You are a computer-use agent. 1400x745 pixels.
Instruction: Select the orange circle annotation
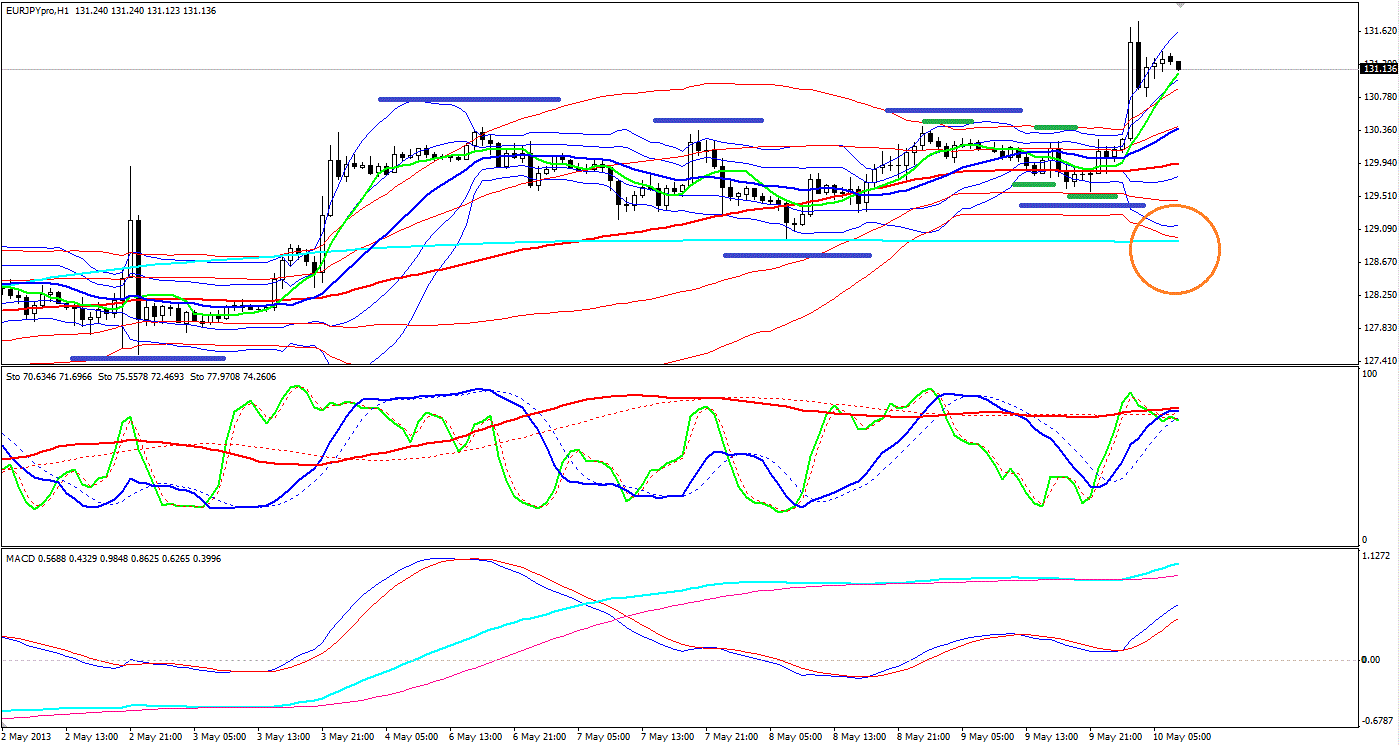coord(1175,249)
